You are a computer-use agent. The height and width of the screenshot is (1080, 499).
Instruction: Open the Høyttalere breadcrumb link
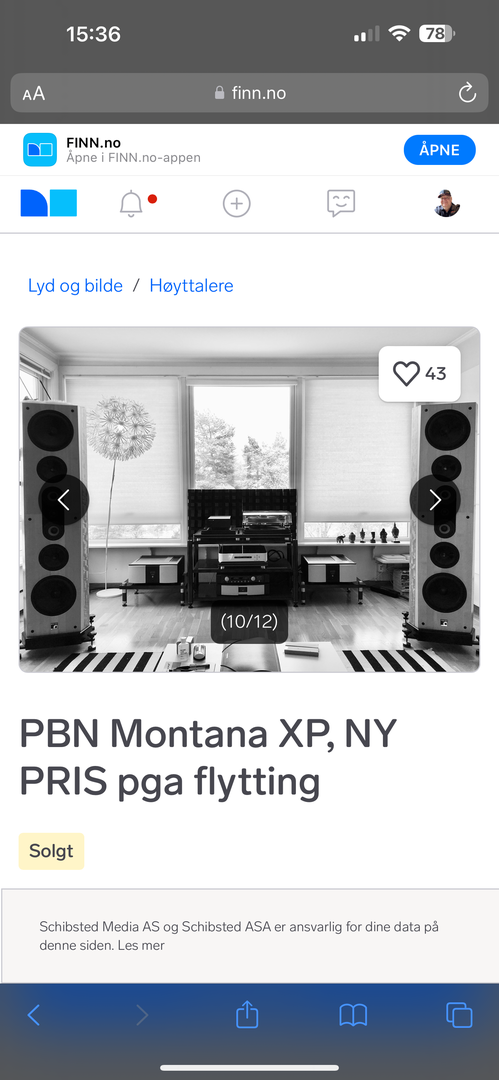tap(192, 286)
